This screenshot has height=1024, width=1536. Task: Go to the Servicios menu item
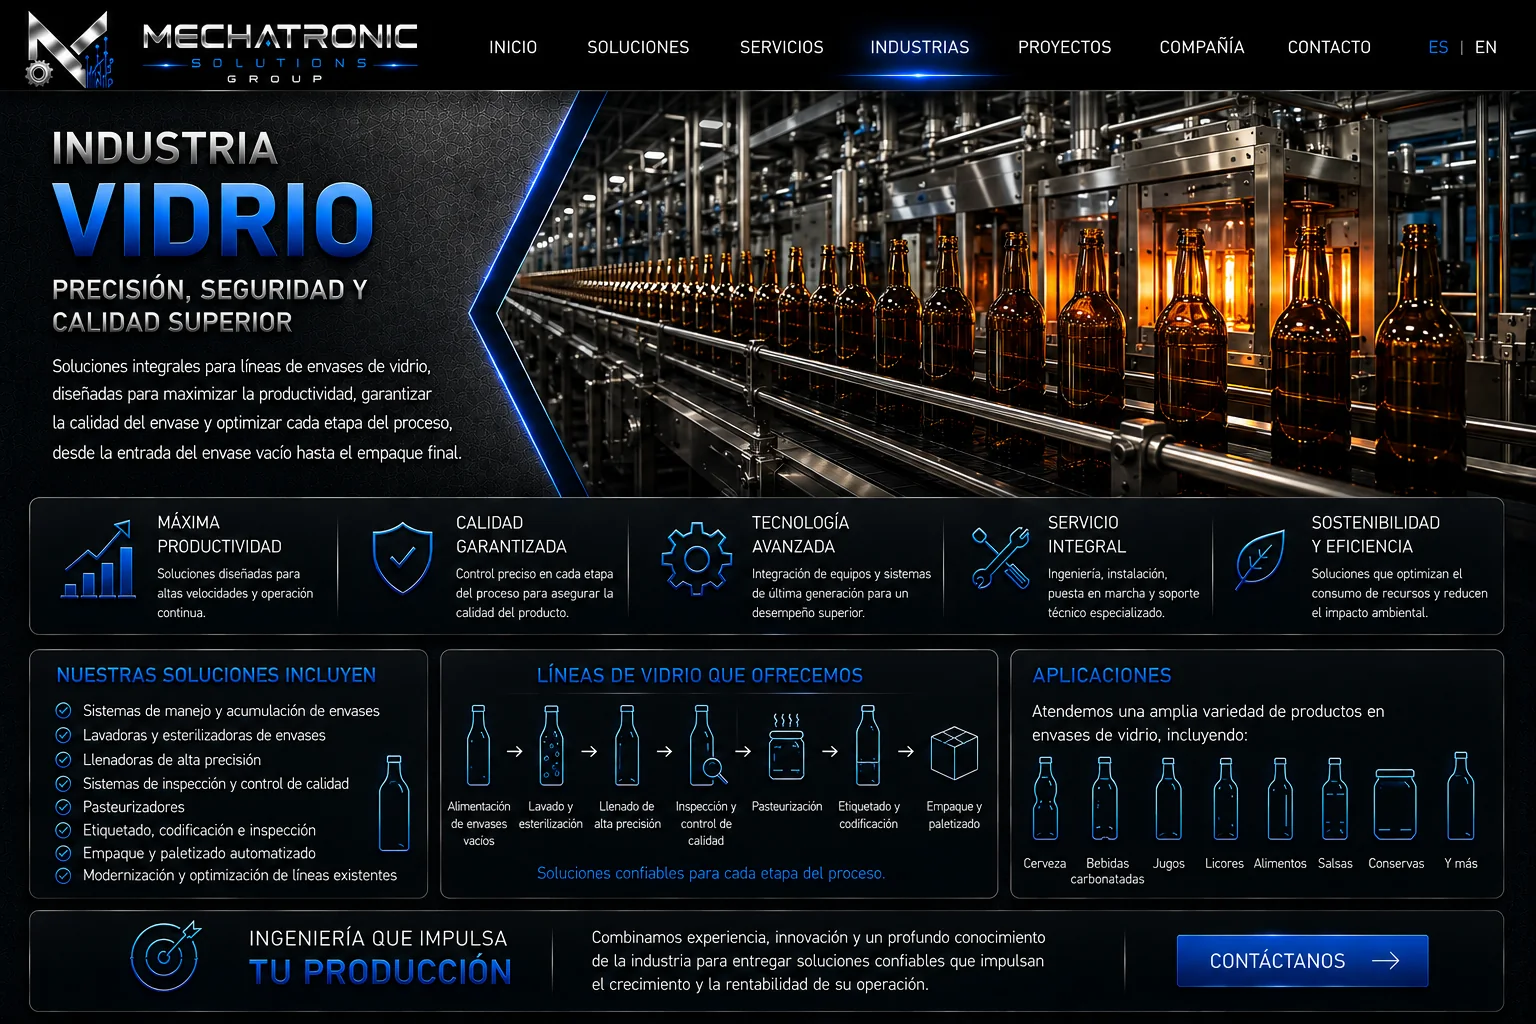tap(782, 47)
